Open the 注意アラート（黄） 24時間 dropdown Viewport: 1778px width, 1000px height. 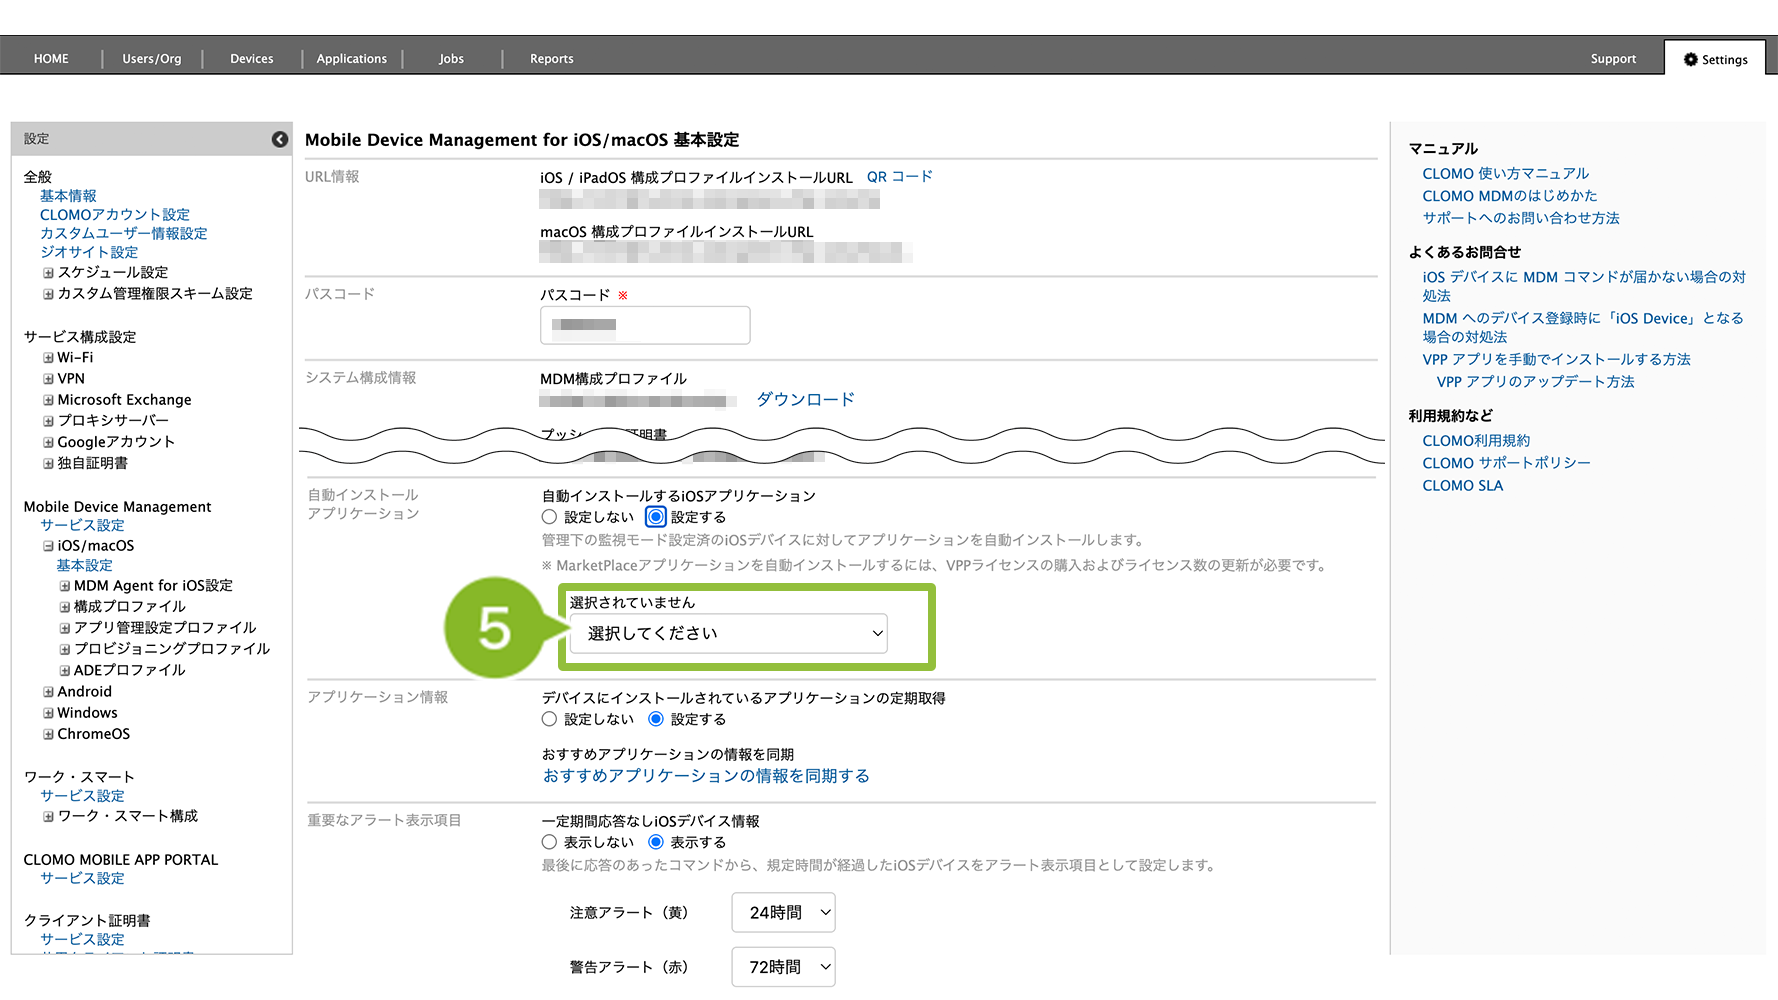tap(783, 912)
